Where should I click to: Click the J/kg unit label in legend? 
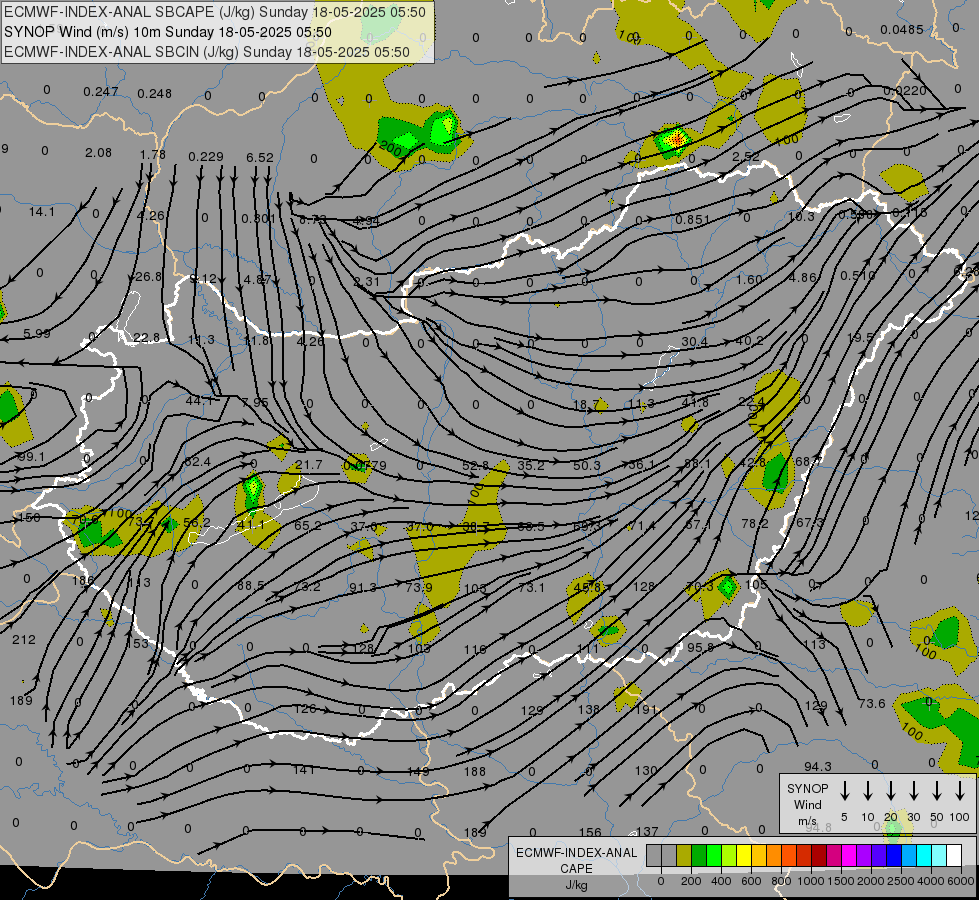(576, 885)
